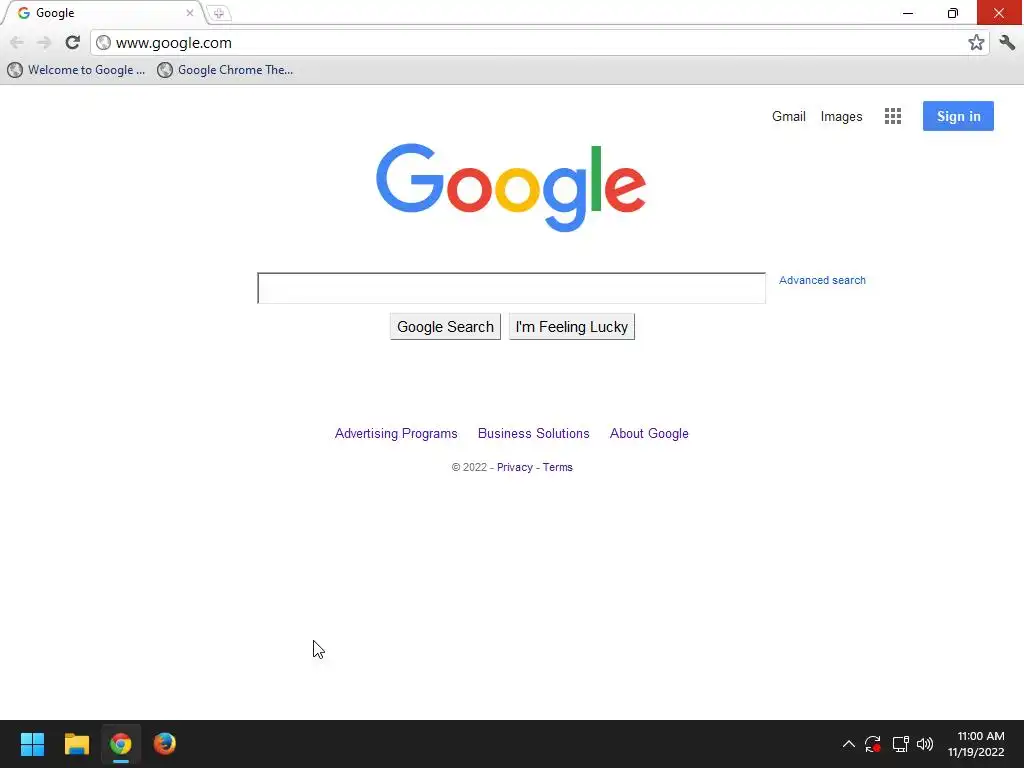Screen dimensions: 1024x768
Task: Click the browser back arrow
Action: [17, 43]
